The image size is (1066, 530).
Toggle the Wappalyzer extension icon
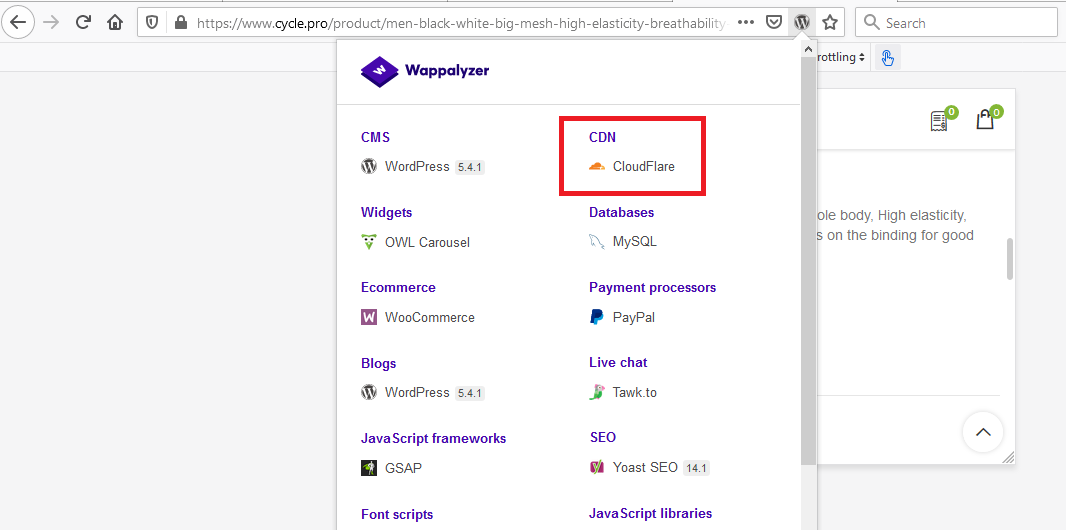[x=802, y=22]
